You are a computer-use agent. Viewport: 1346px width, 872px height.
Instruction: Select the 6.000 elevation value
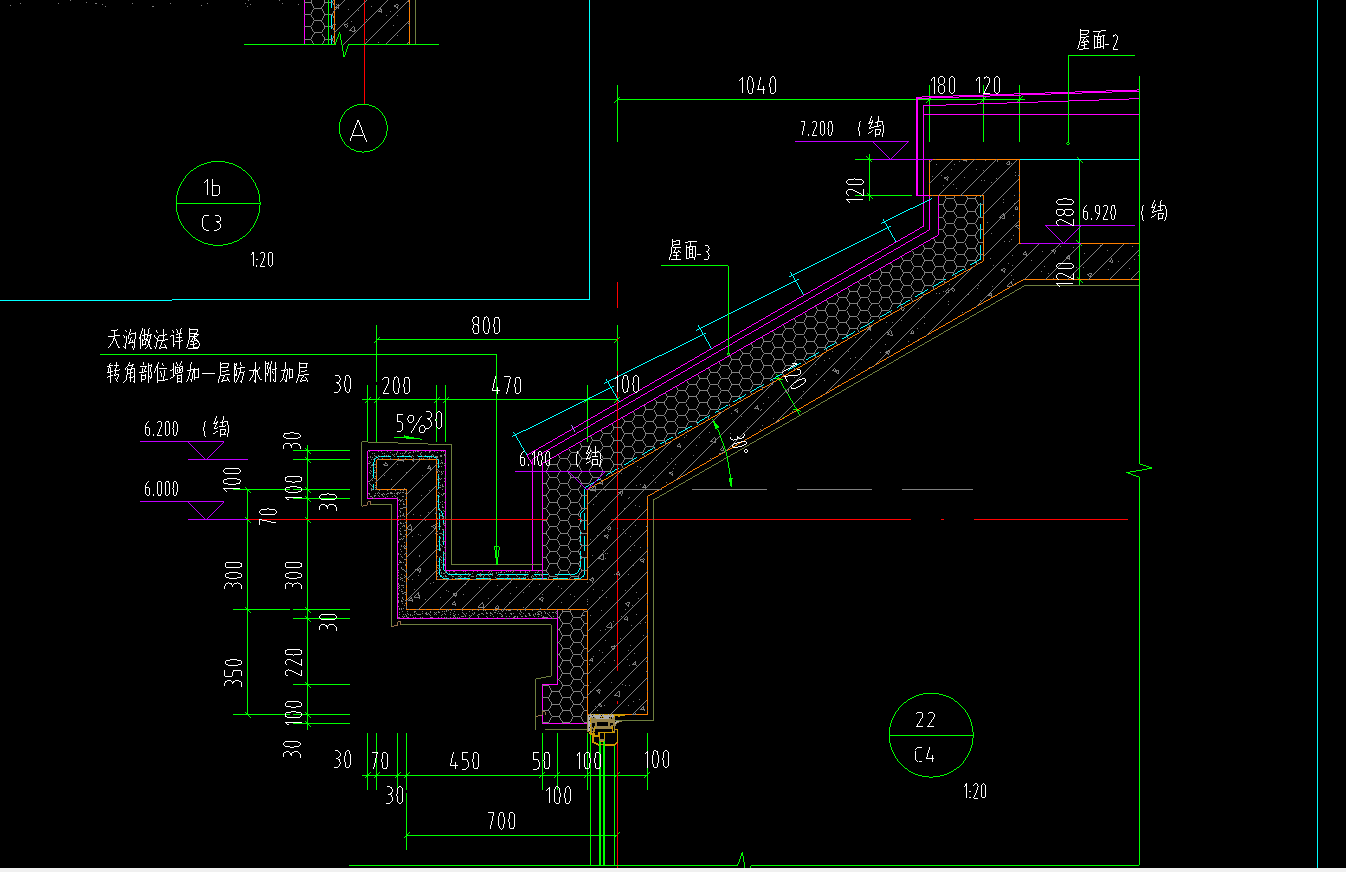coord(161,490)
